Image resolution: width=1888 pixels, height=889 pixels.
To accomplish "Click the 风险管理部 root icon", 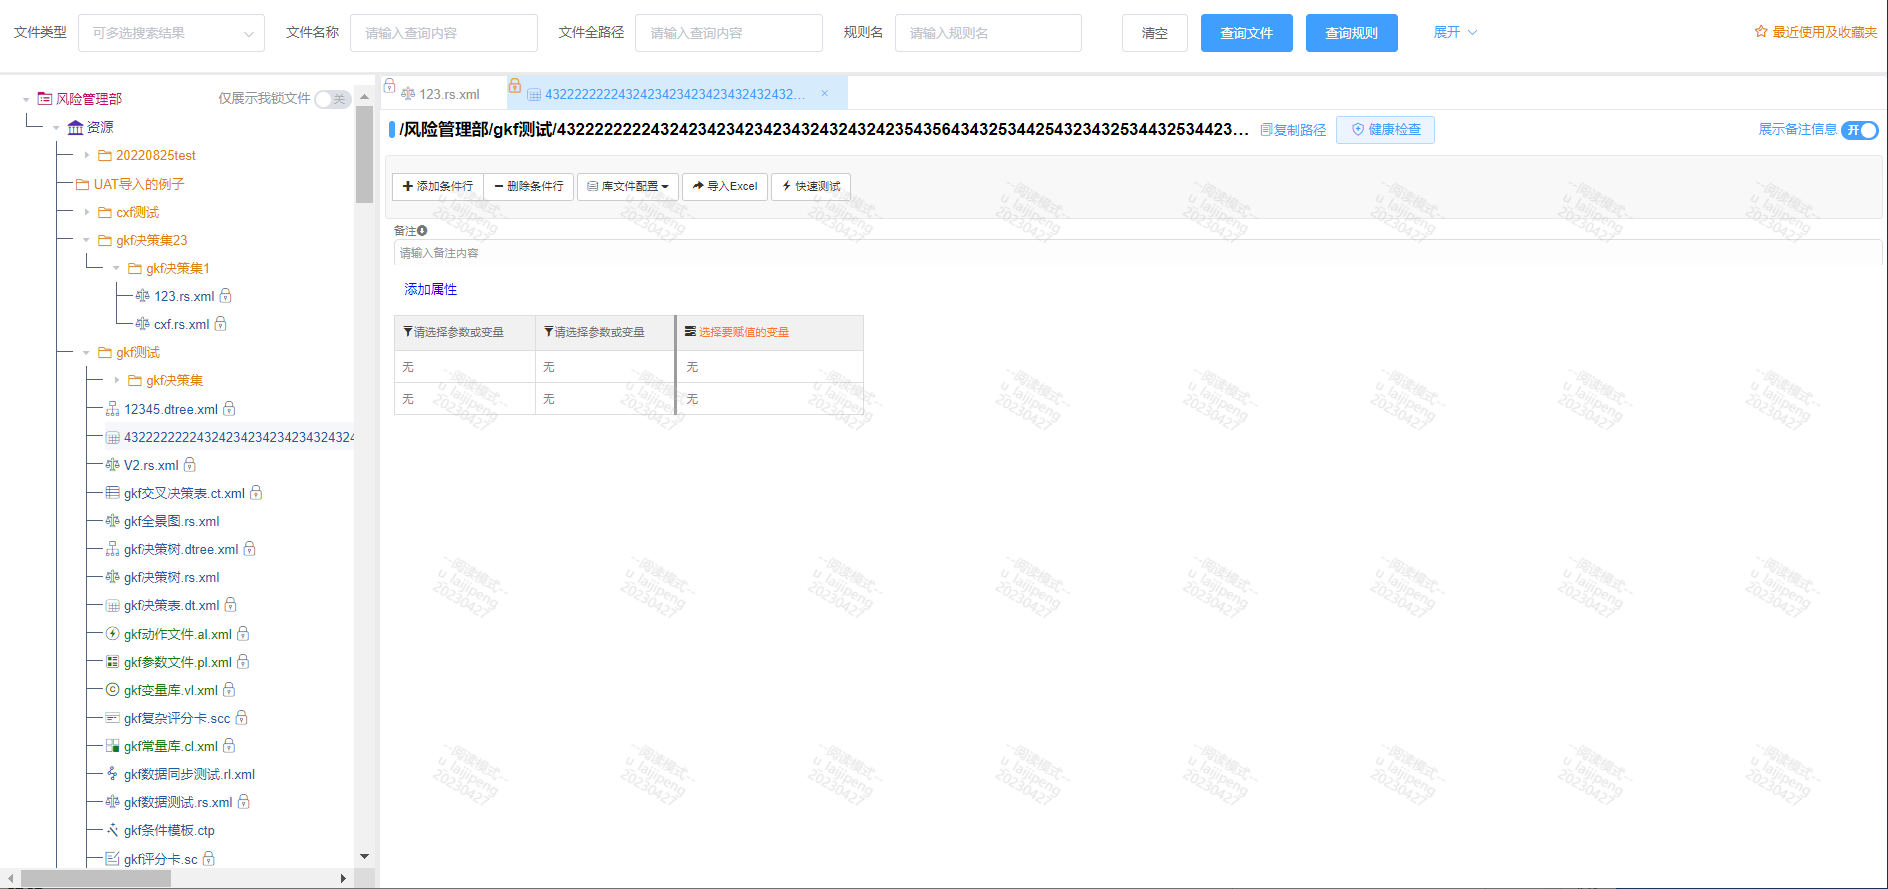I will tap(45, 98).
